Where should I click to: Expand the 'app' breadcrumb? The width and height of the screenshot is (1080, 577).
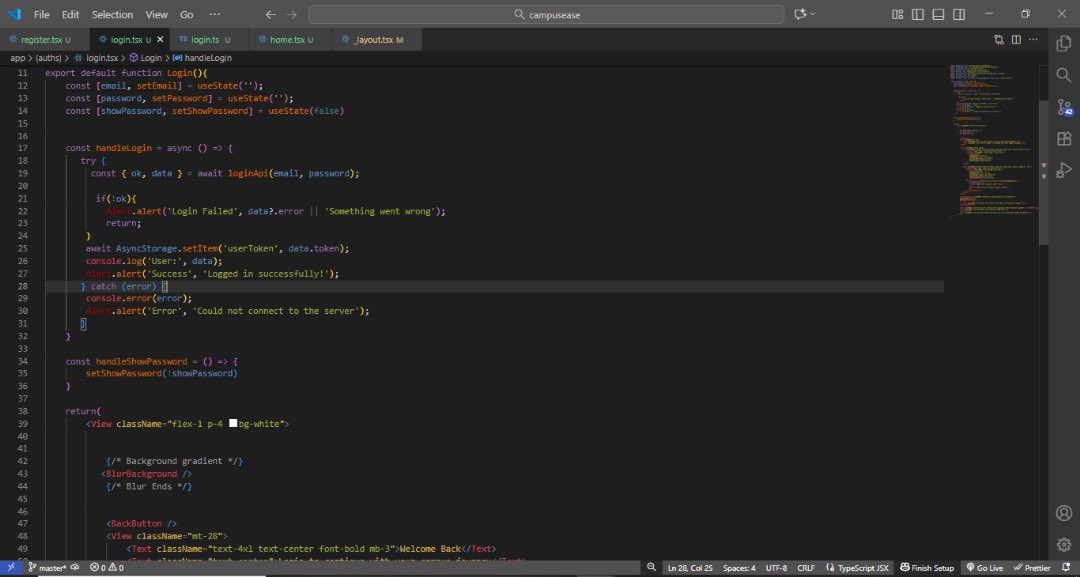[17, 58]
